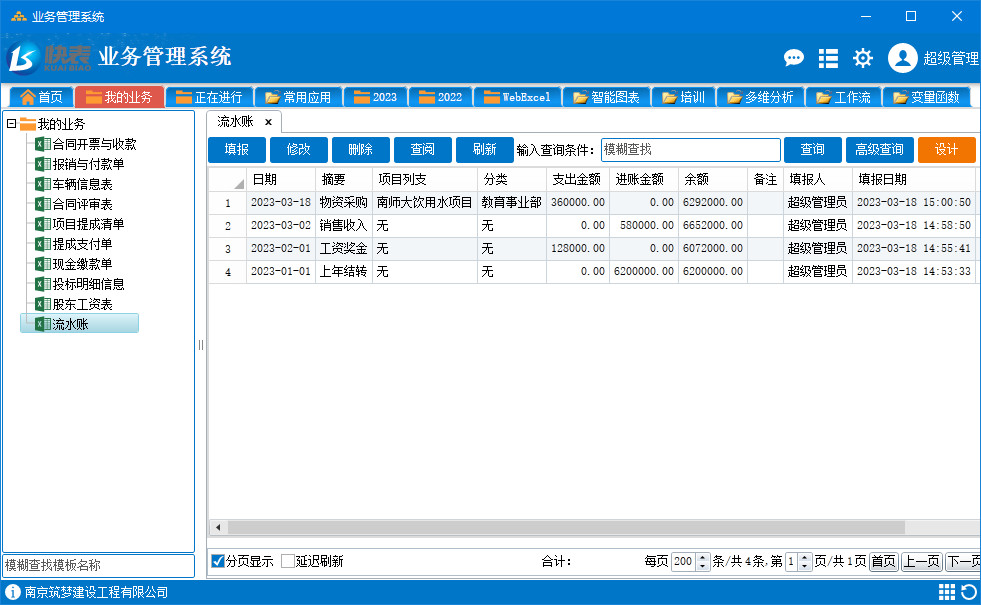Screen dimensions: 981x605
Task: Click the horizontal scrollbar left arrow
Action: pyautogui.click(x=218, y=527)
